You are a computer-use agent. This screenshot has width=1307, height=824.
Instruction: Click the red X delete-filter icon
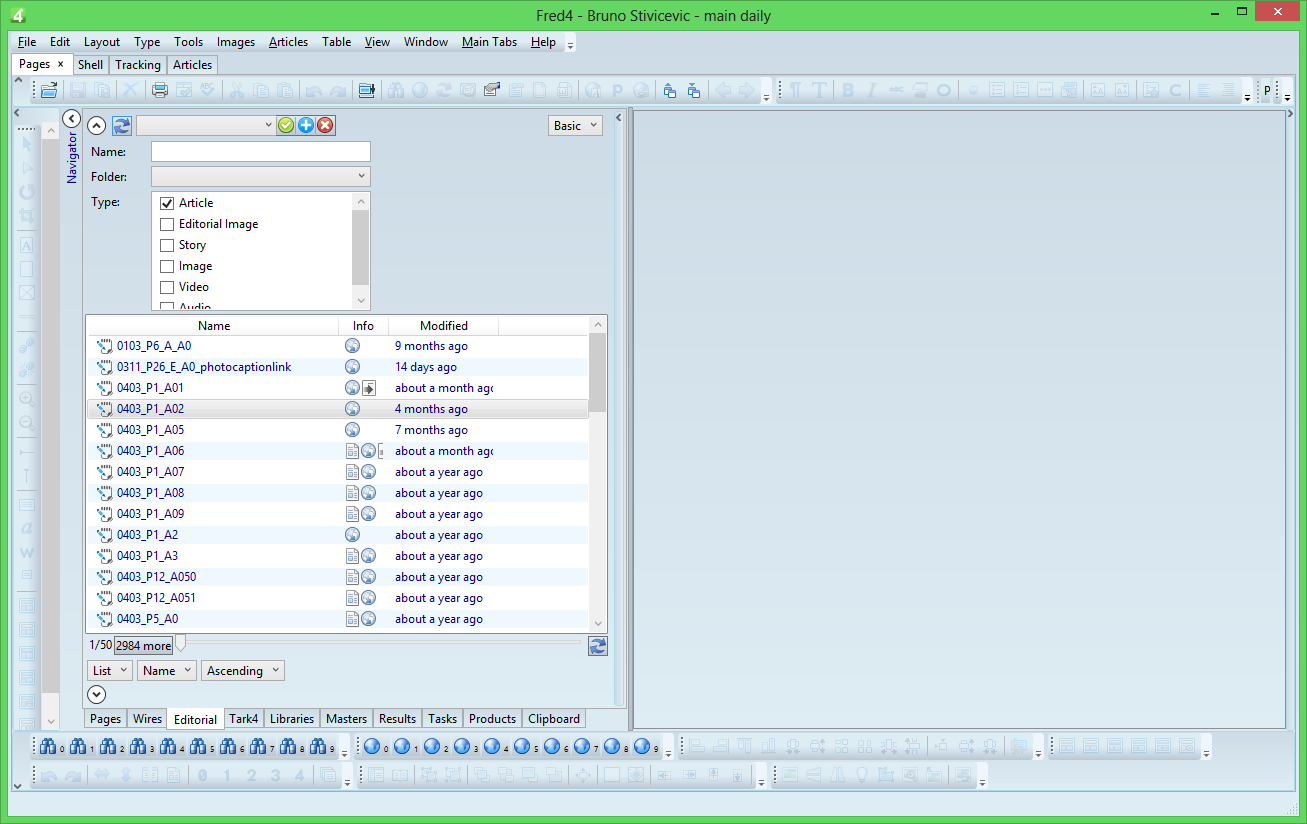coord(325,125)
